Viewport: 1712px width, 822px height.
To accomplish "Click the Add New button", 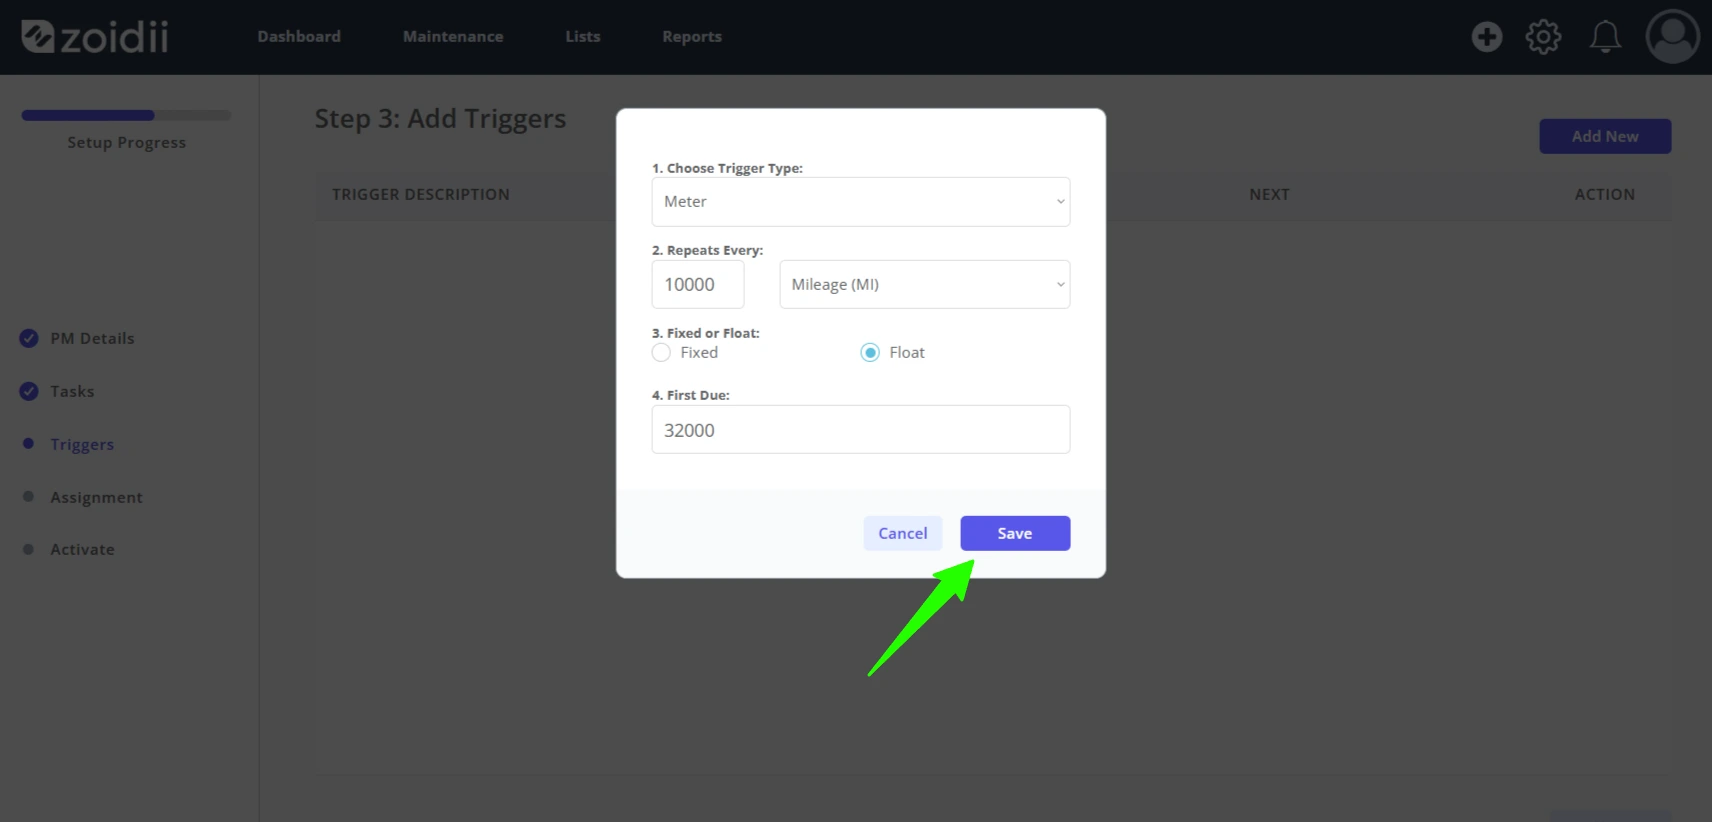I will click(x=1605, y=136).
